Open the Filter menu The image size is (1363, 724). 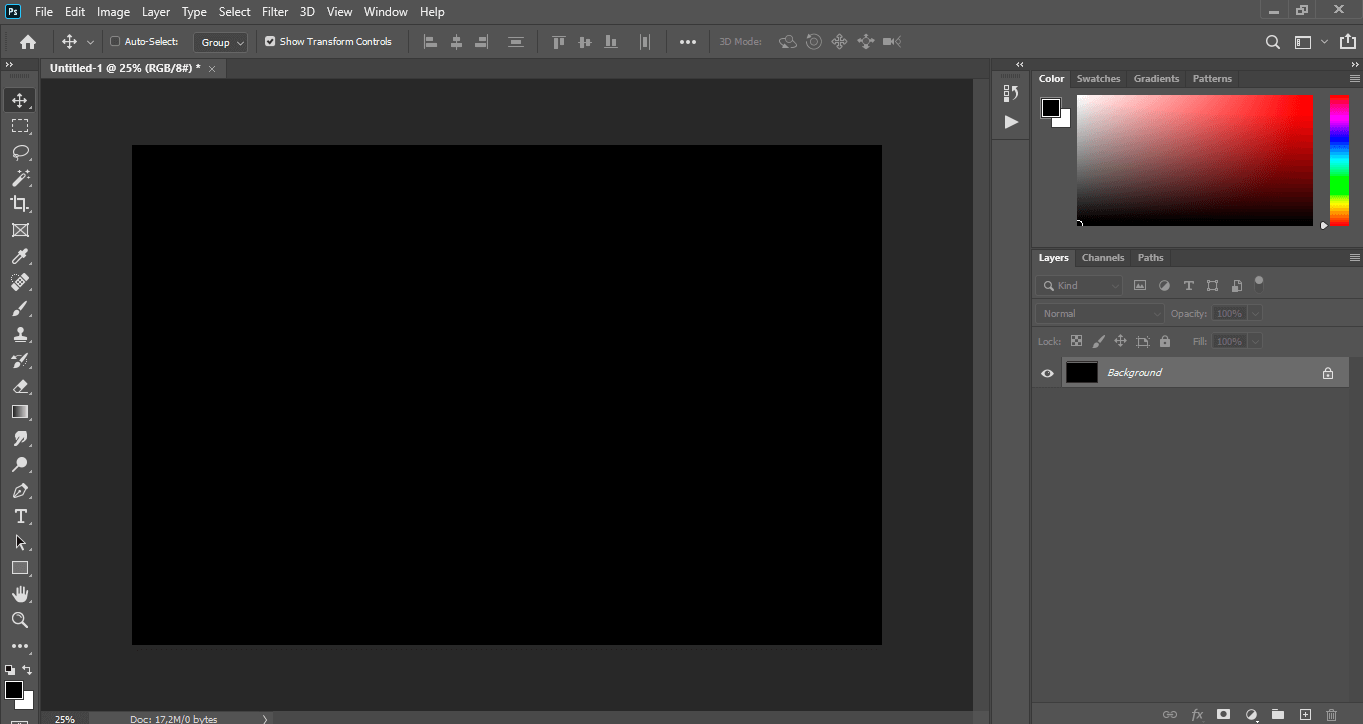[275, 12]
